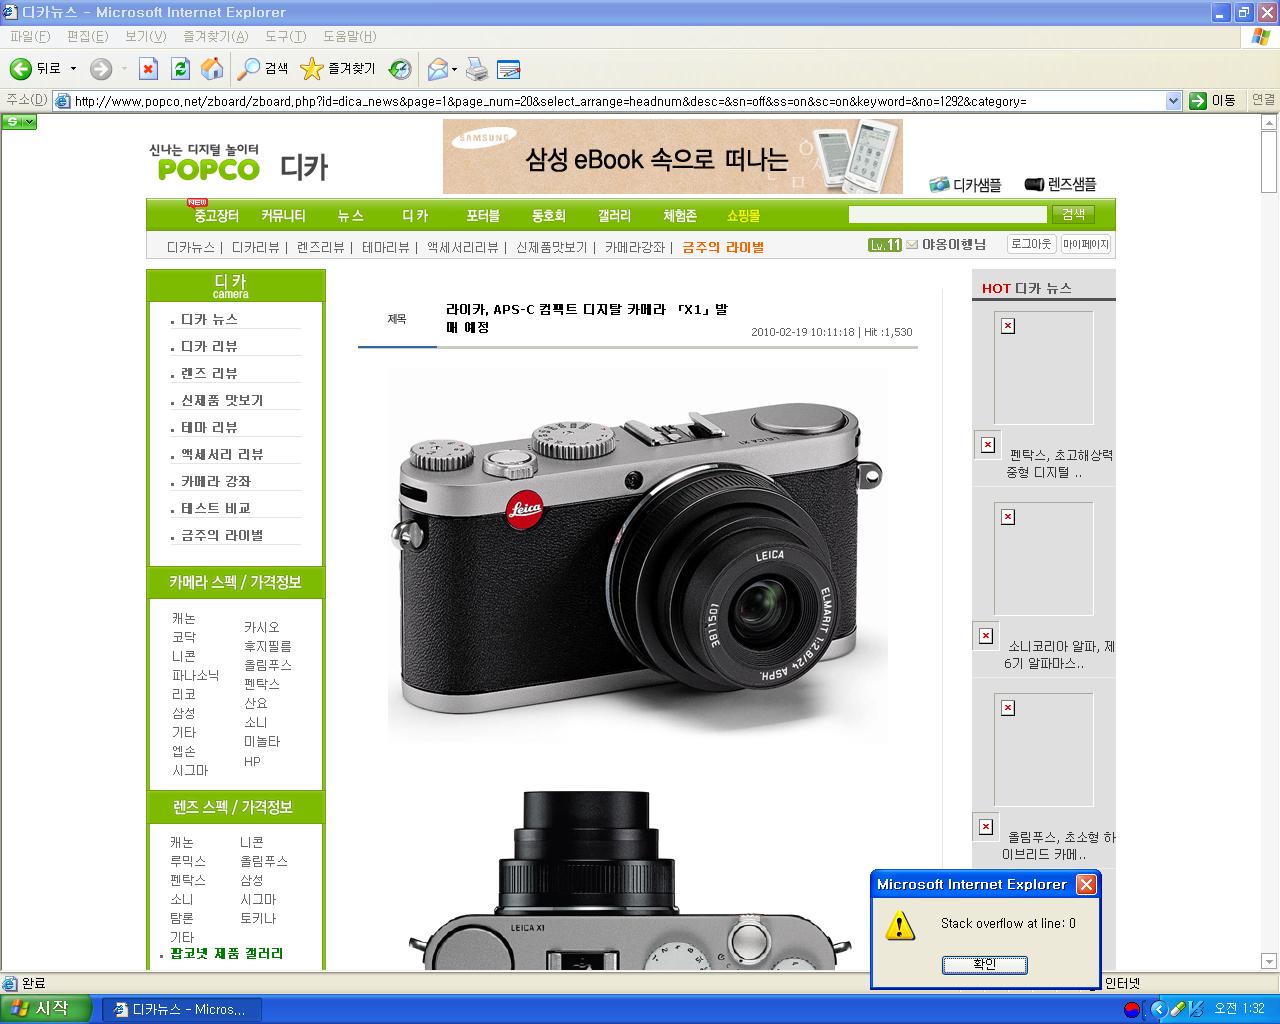Click the 연결 links toolbar label
The image size is (1280, 1024).
[1263, 100]
